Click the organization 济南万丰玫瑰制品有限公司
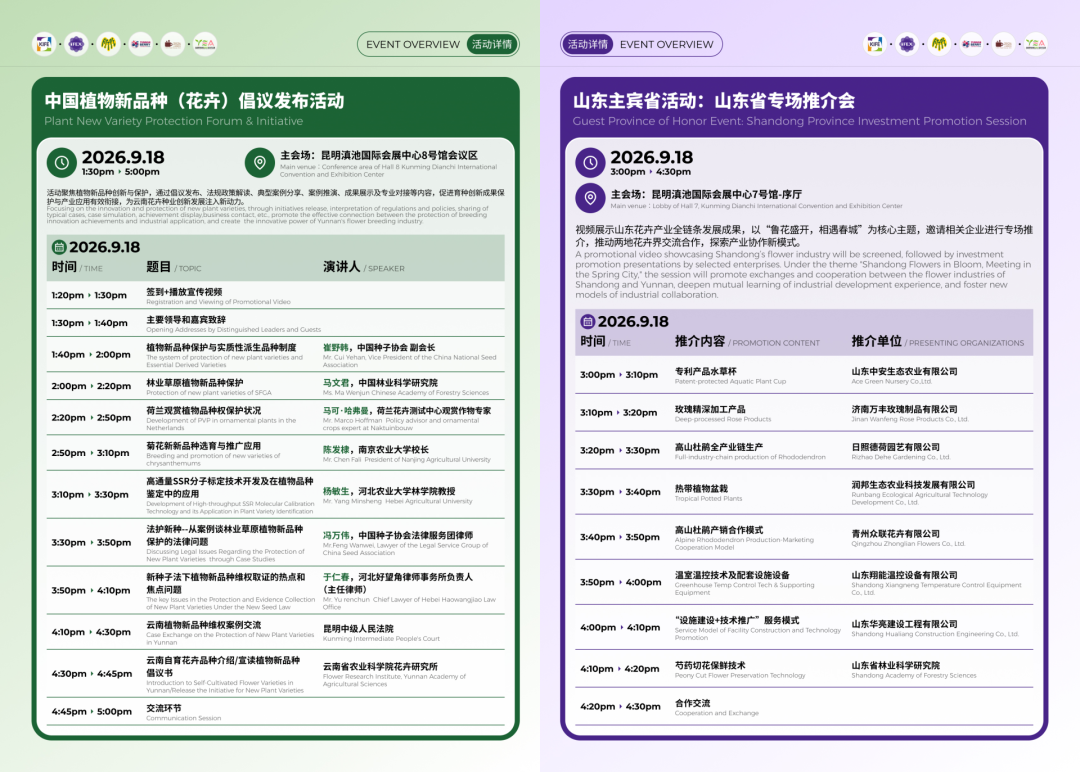 point(904,409)
